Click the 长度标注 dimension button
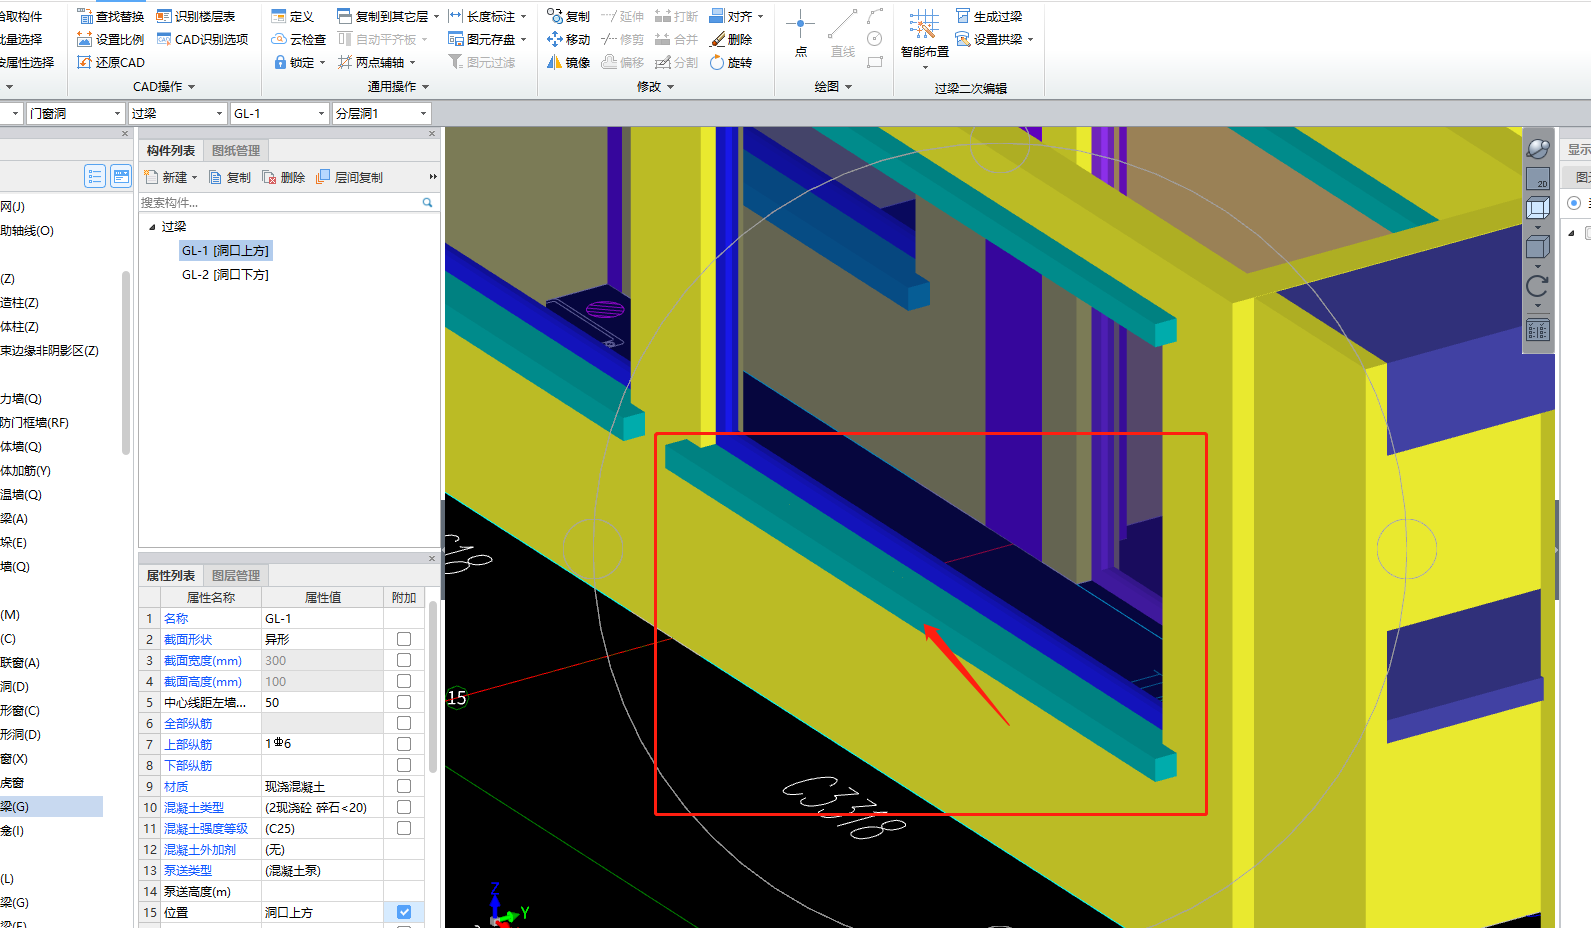 click(487, 16)
